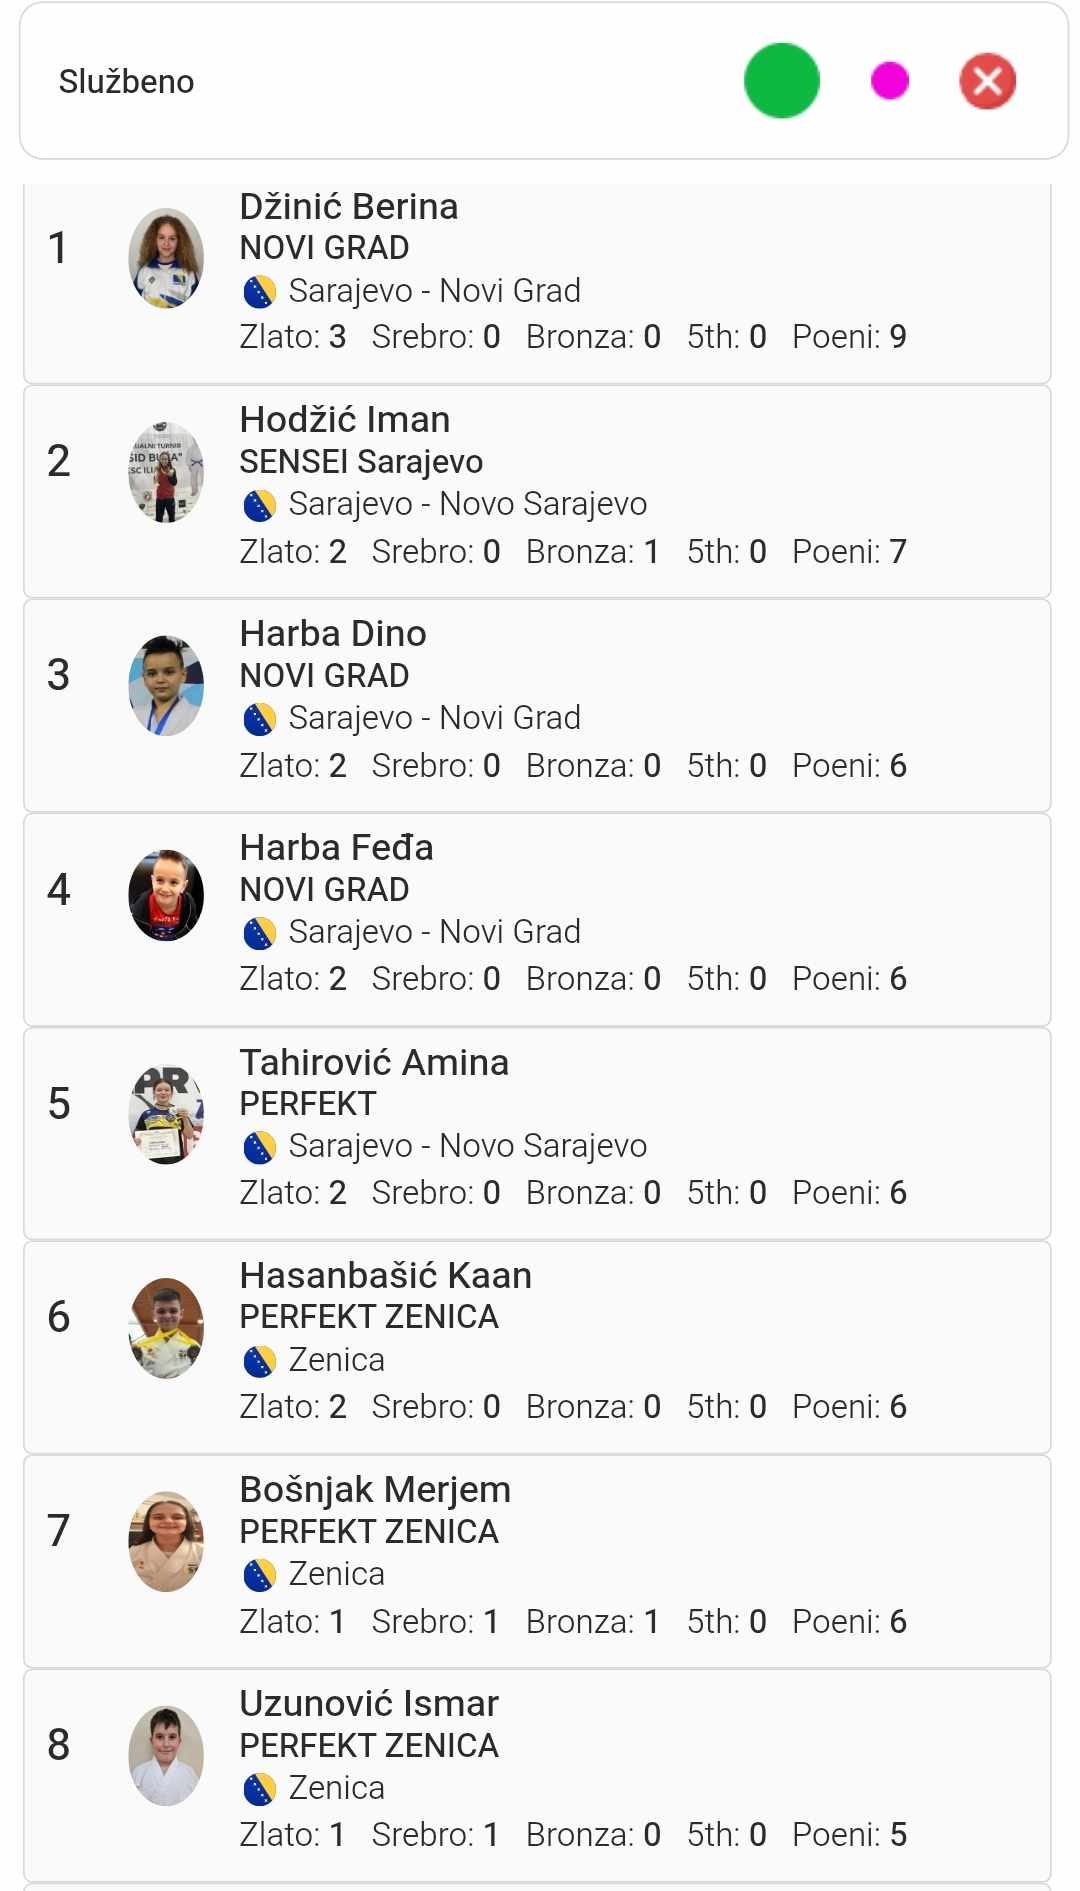Open Hodžić Iman's profile photo
1080x1891 pixels.
pos(166,472)
